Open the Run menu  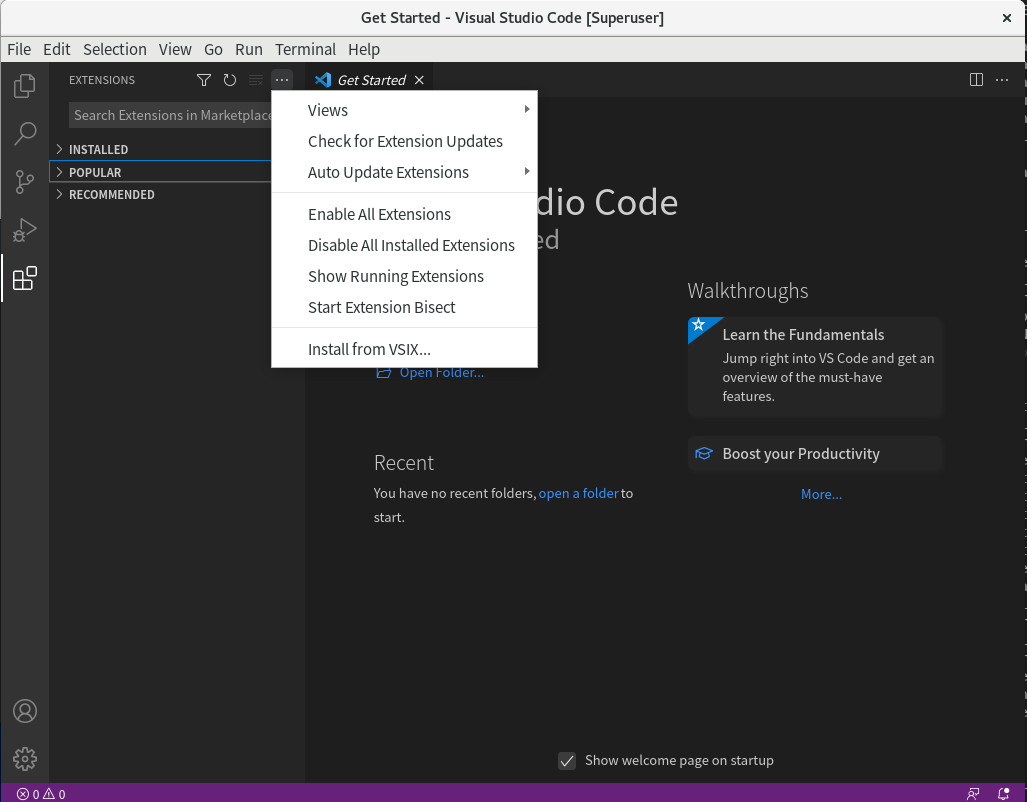pos(248,50)
